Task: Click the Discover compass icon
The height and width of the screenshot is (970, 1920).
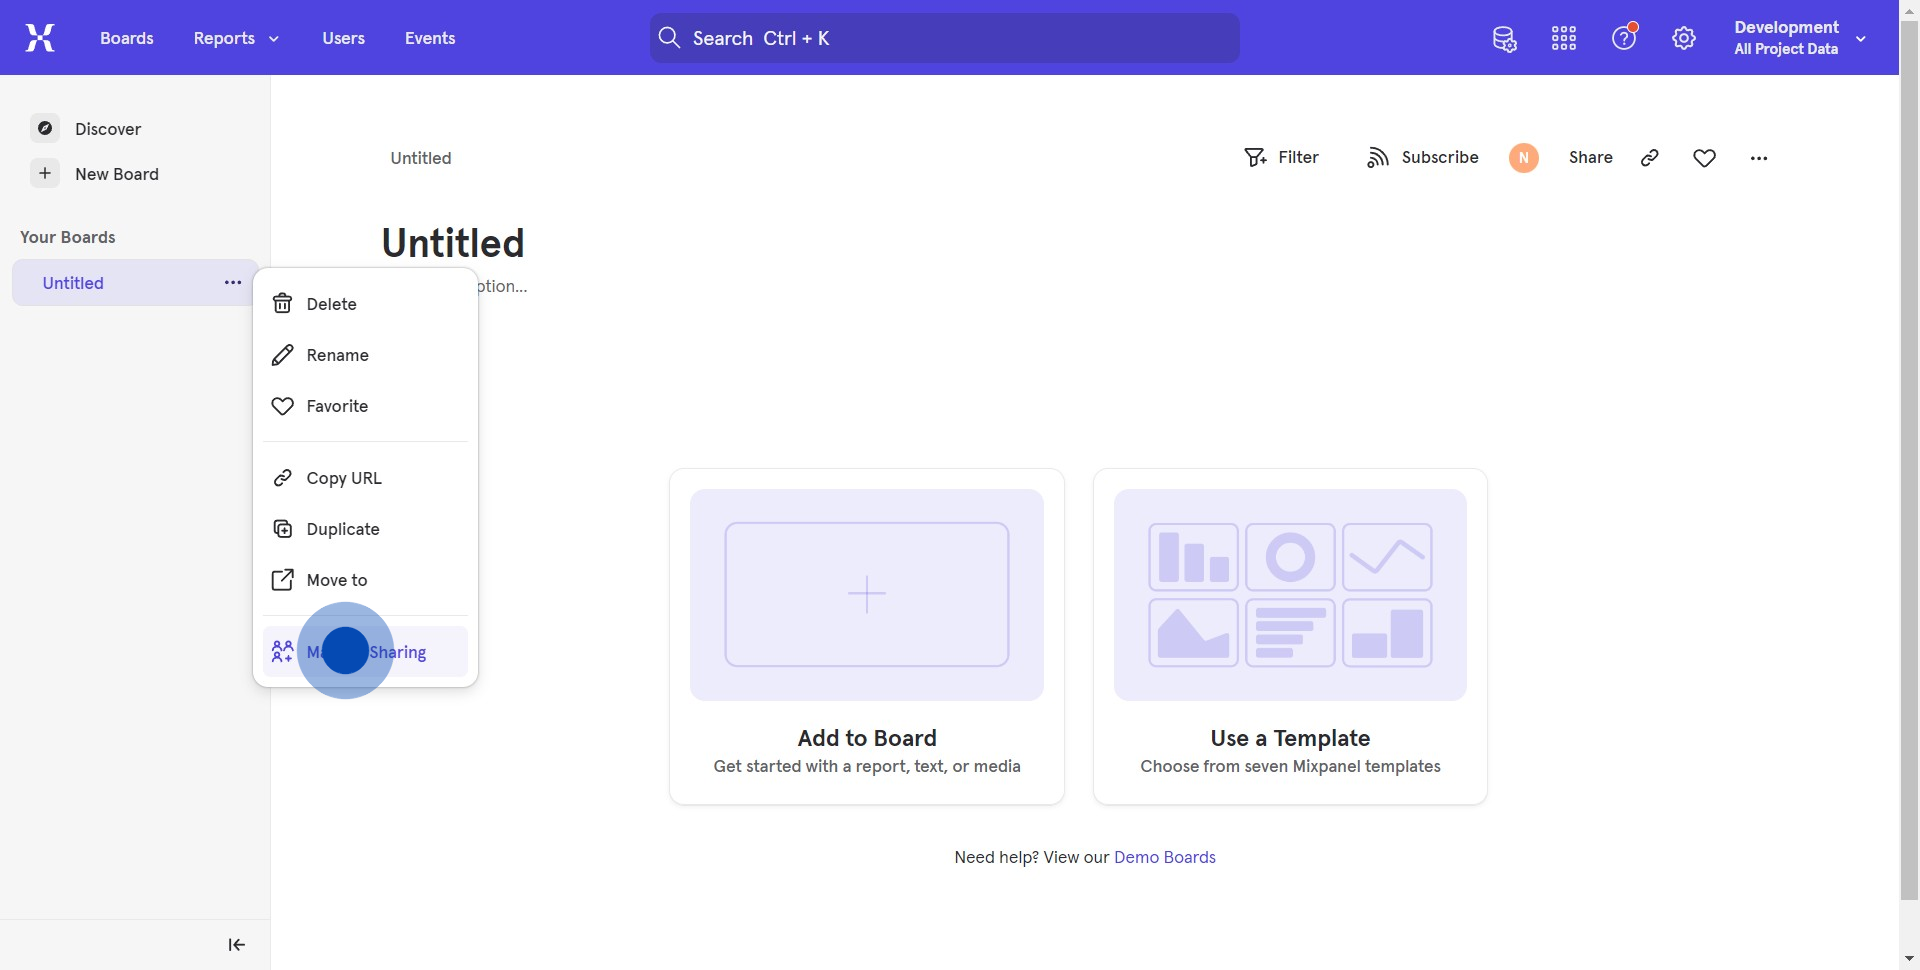Action: (x=45, y=128)
